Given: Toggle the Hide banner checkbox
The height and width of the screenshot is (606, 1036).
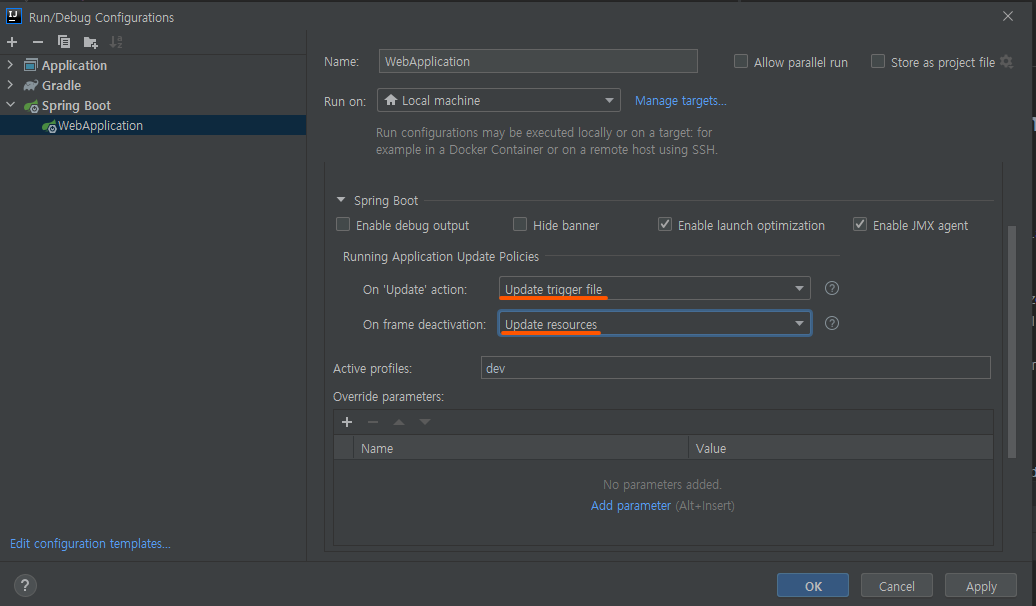Looking at the screenshot, I should [520, 225].
